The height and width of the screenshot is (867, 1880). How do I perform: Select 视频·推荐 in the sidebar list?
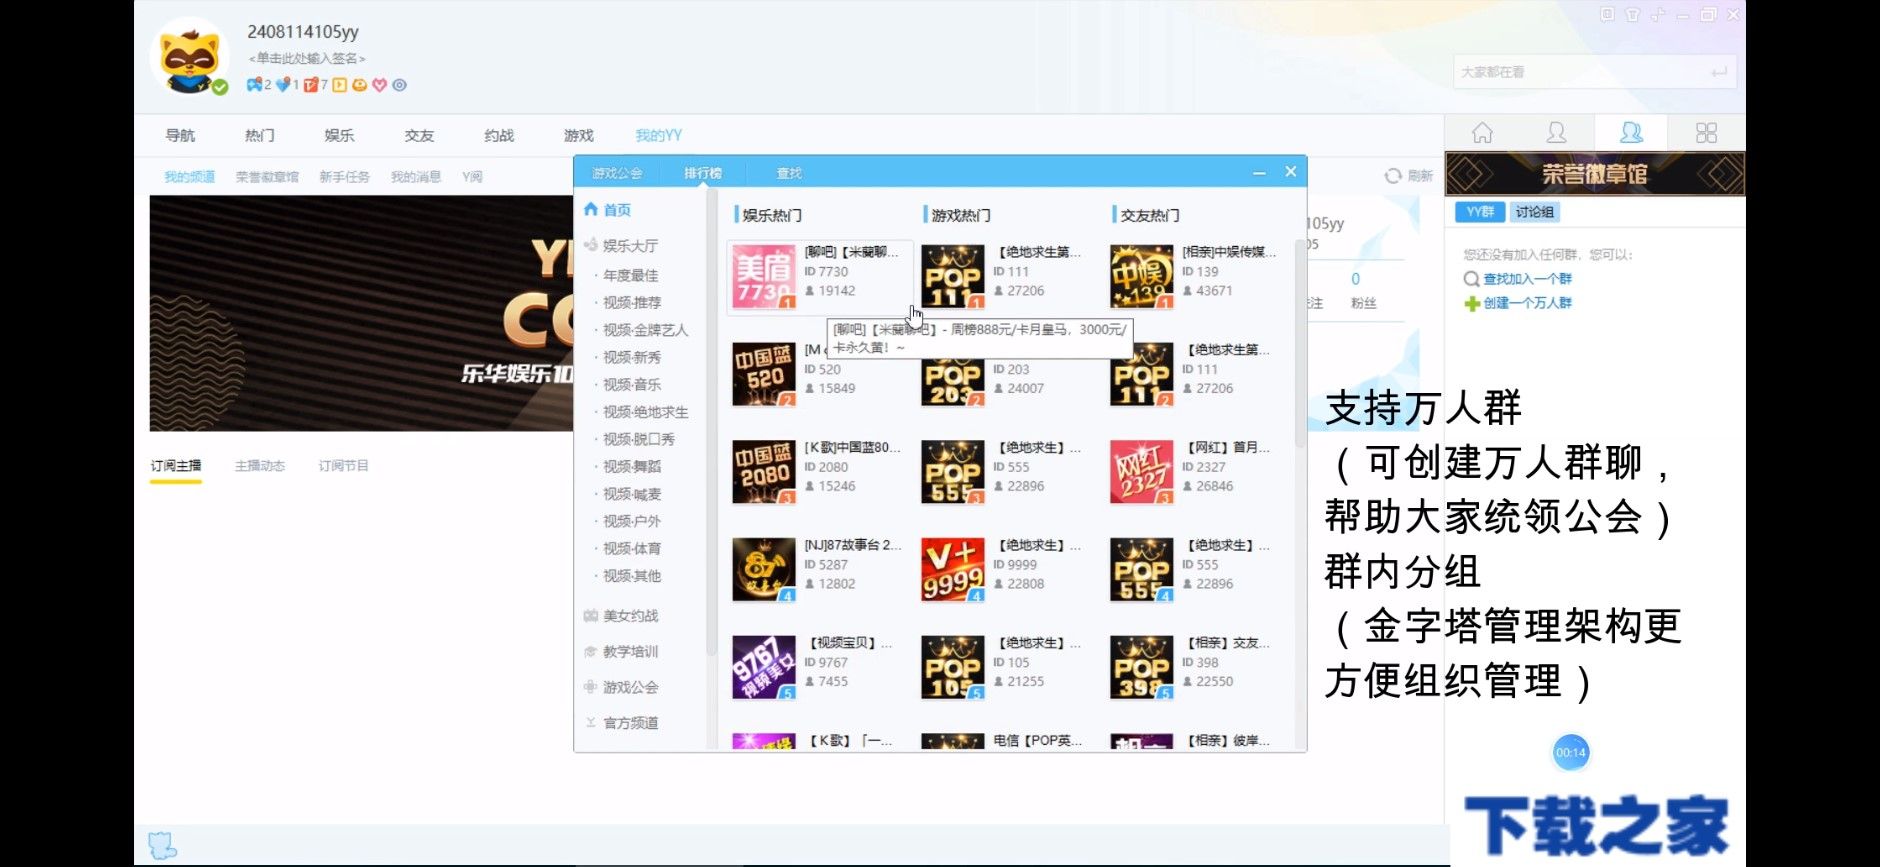632,302
